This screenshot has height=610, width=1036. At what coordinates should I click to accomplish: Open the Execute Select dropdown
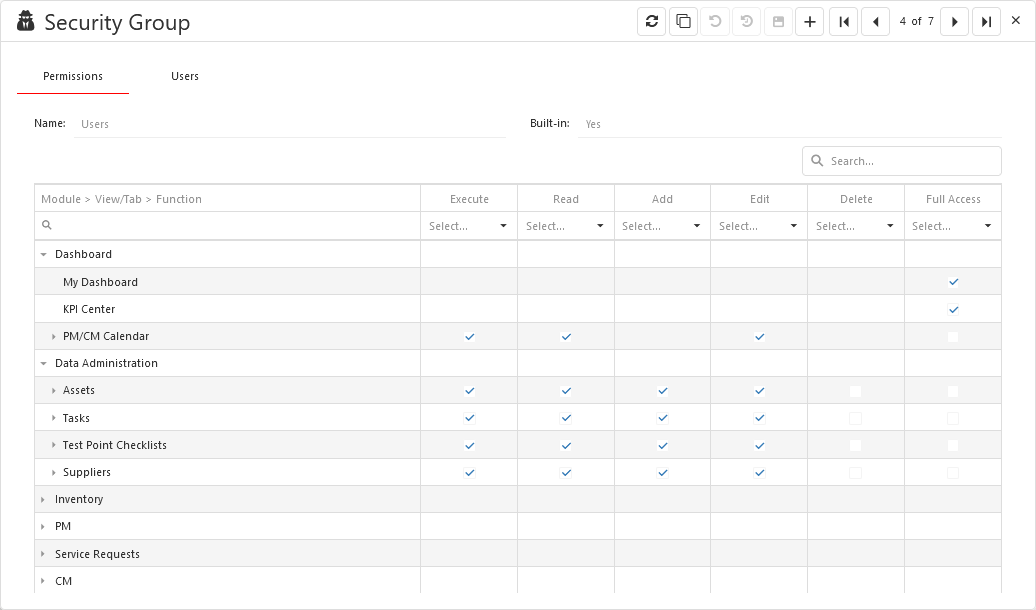[468, 225]
